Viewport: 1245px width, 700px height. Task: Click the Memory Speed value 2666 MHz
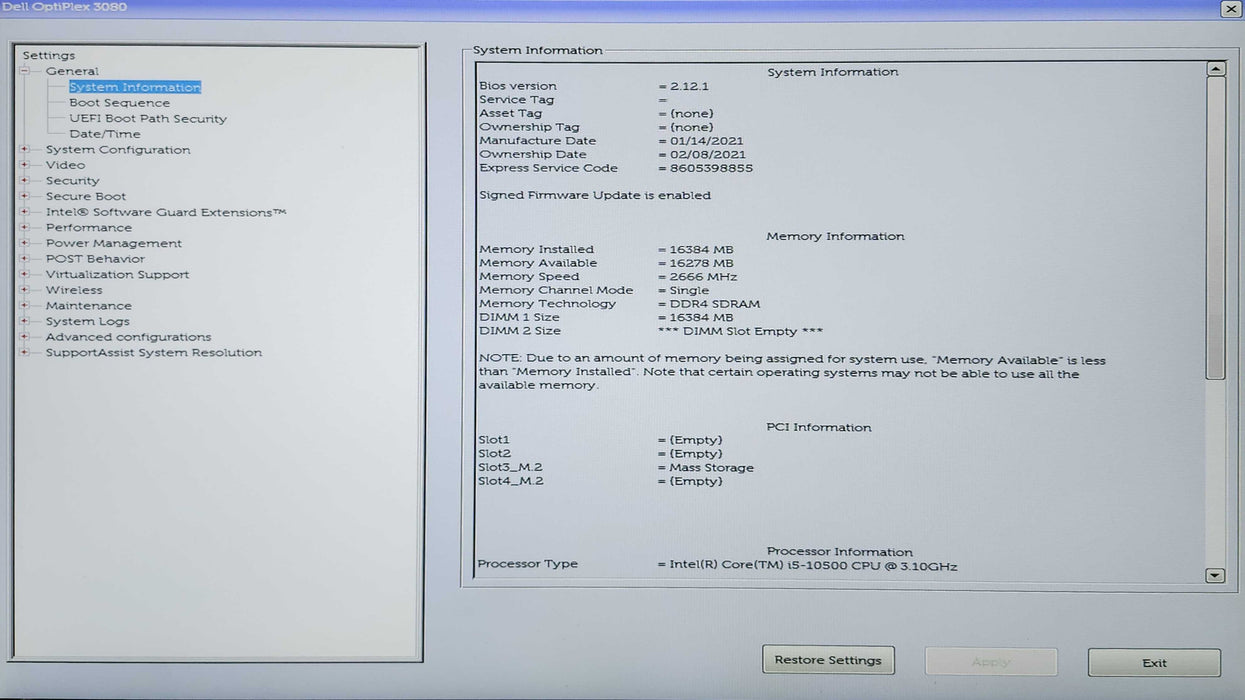pyautogui.click(x=703, y=277)
